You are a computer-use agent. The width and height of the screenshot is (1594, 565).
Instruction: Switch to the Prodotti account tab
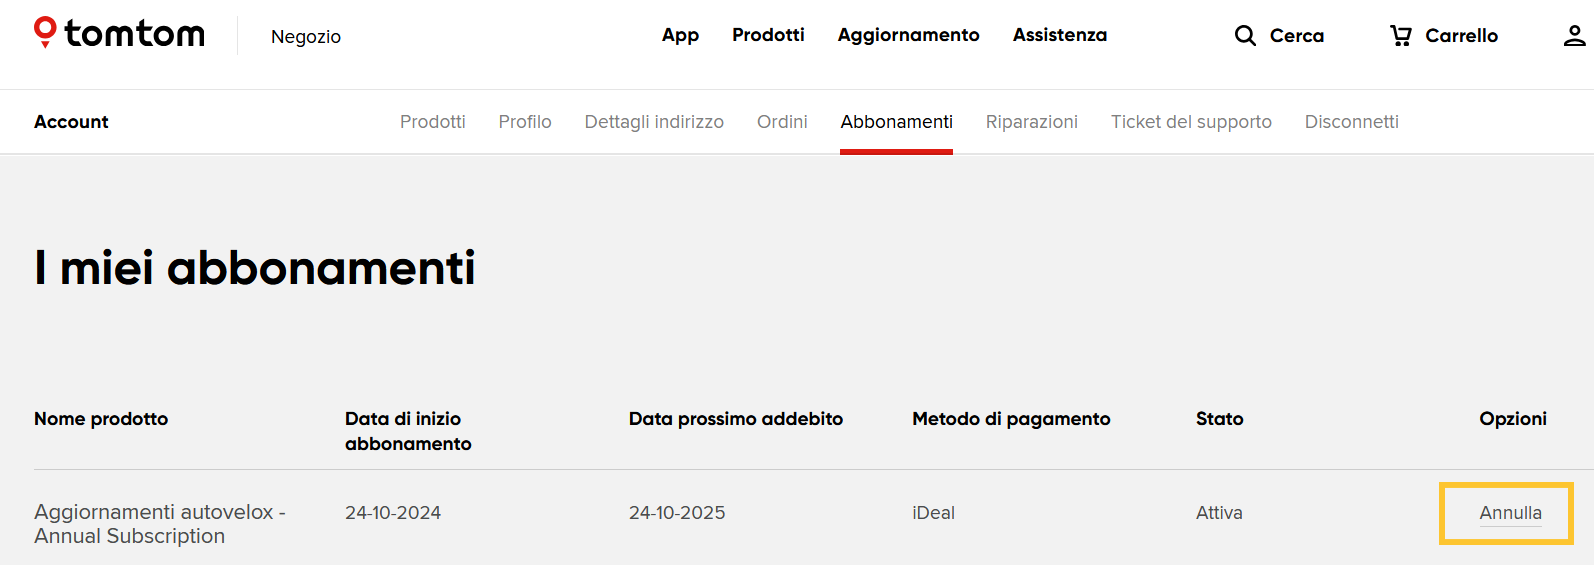pyautogui.click(x=432, y=122)
